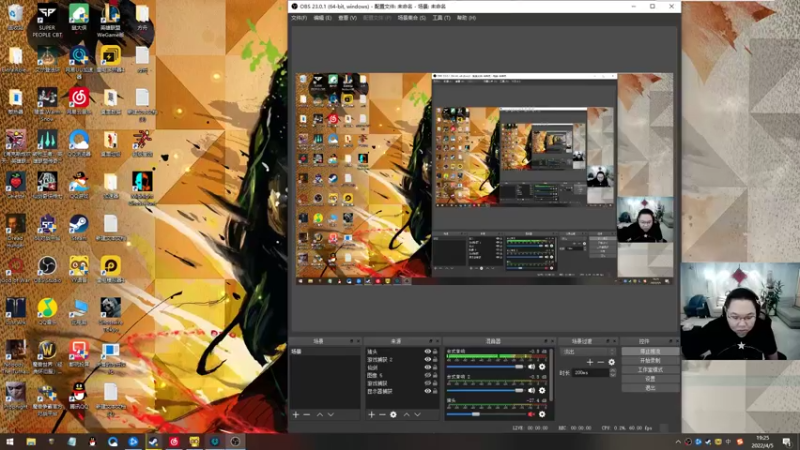Increase the 200ms transition duration with up arrow

pos(613,371)
